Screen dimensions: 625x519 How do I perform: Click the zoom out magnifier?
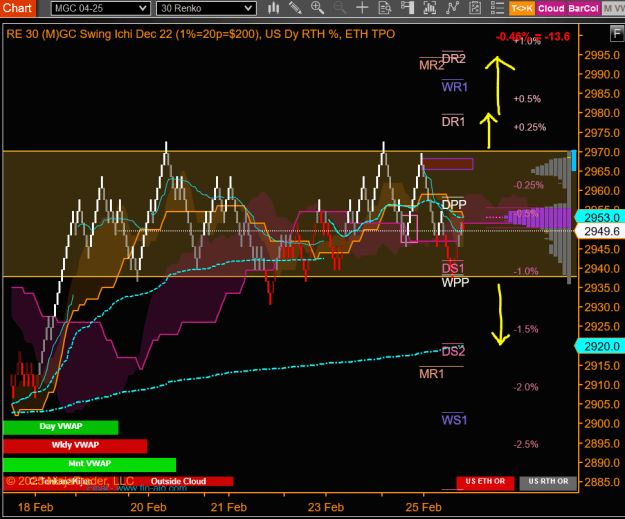340,8
